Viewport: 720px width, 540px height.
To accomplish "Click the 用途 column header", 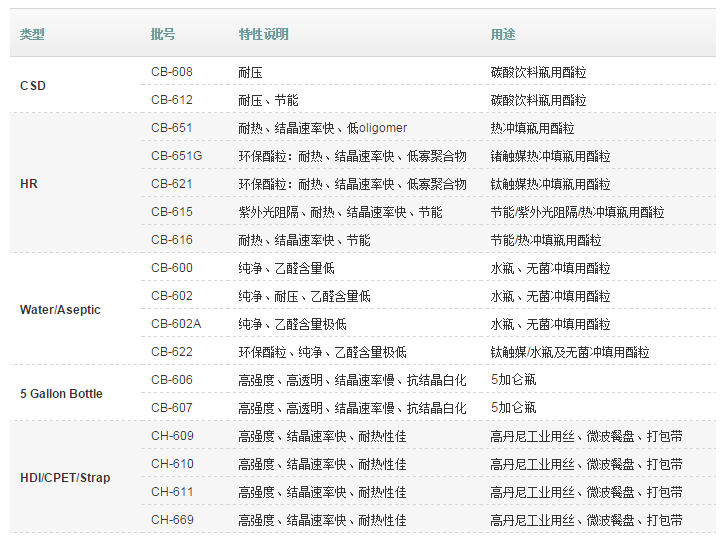I will coord(503,34).
